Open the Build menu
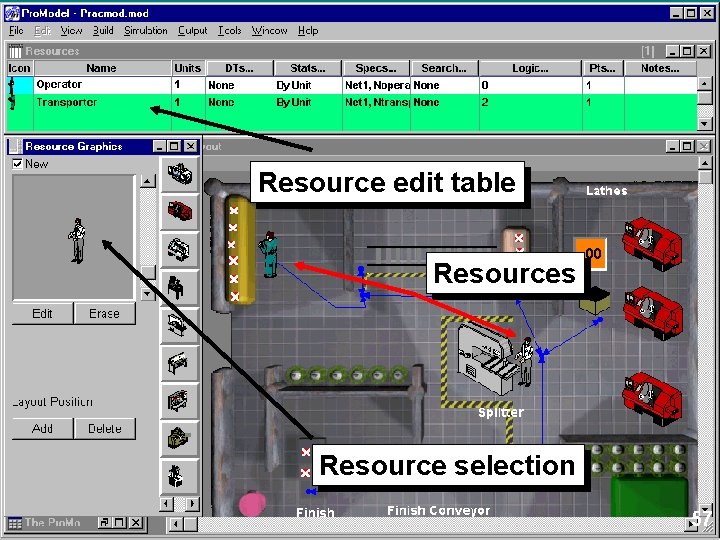This screenshot has width=720, height=540. coord(103,31)
